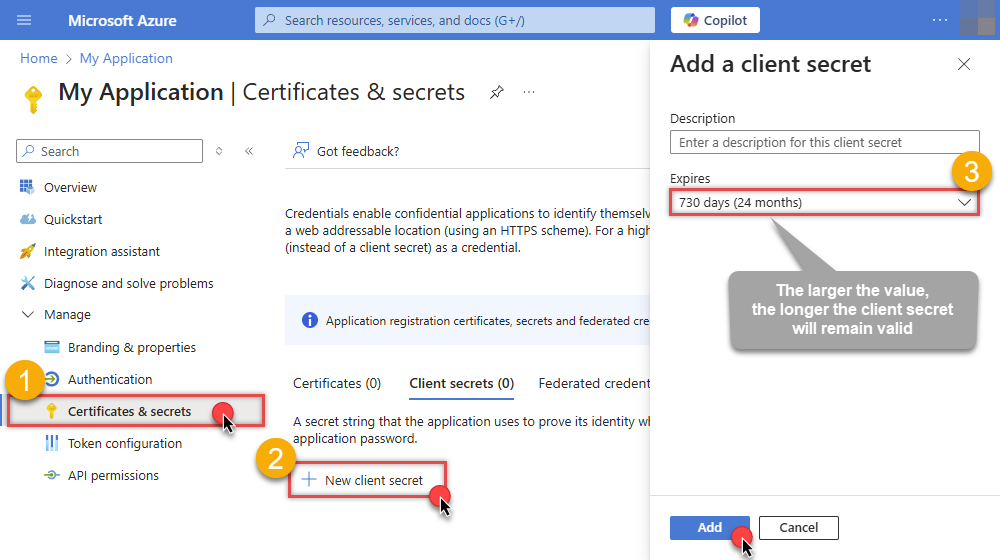Focus the sidebar Search box

tap(109, 151)
